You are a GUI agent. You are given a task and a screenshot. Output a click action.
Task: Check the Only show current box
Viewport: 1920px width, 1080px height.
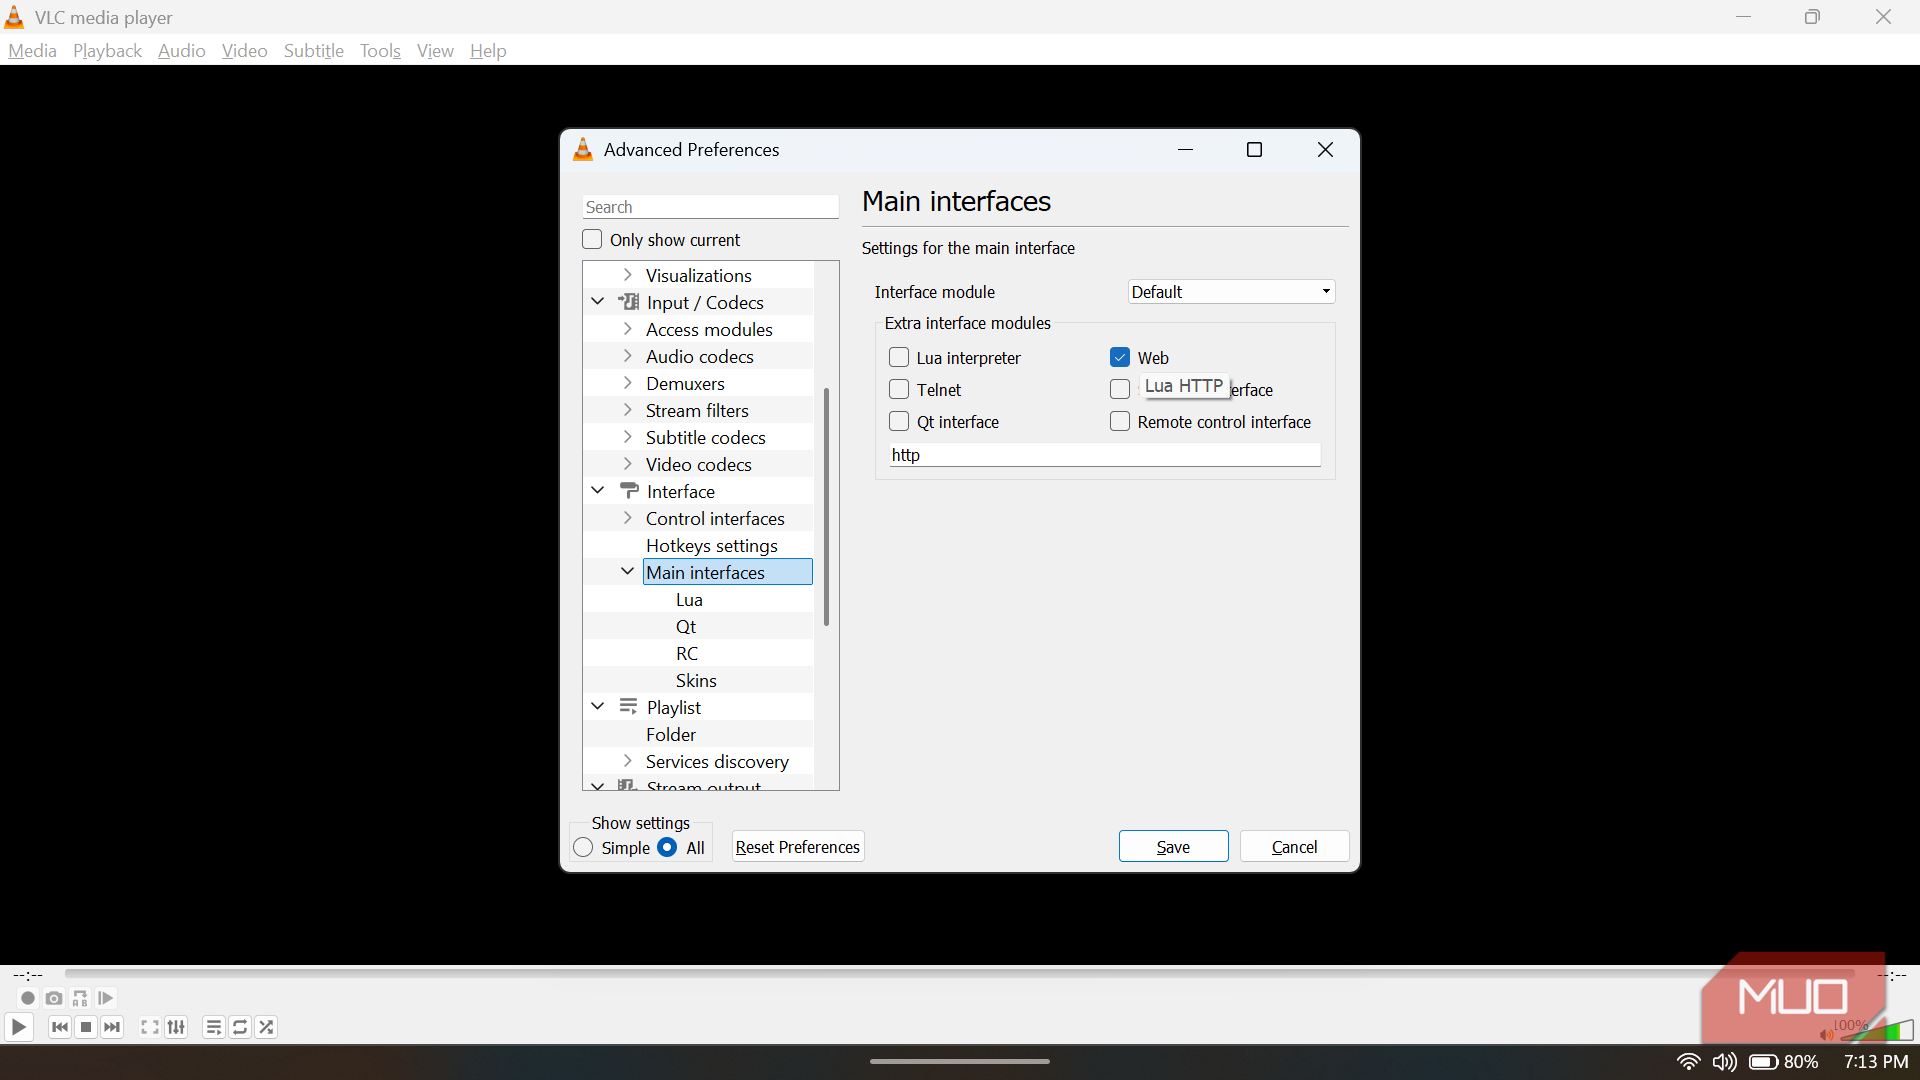point(592,240)
